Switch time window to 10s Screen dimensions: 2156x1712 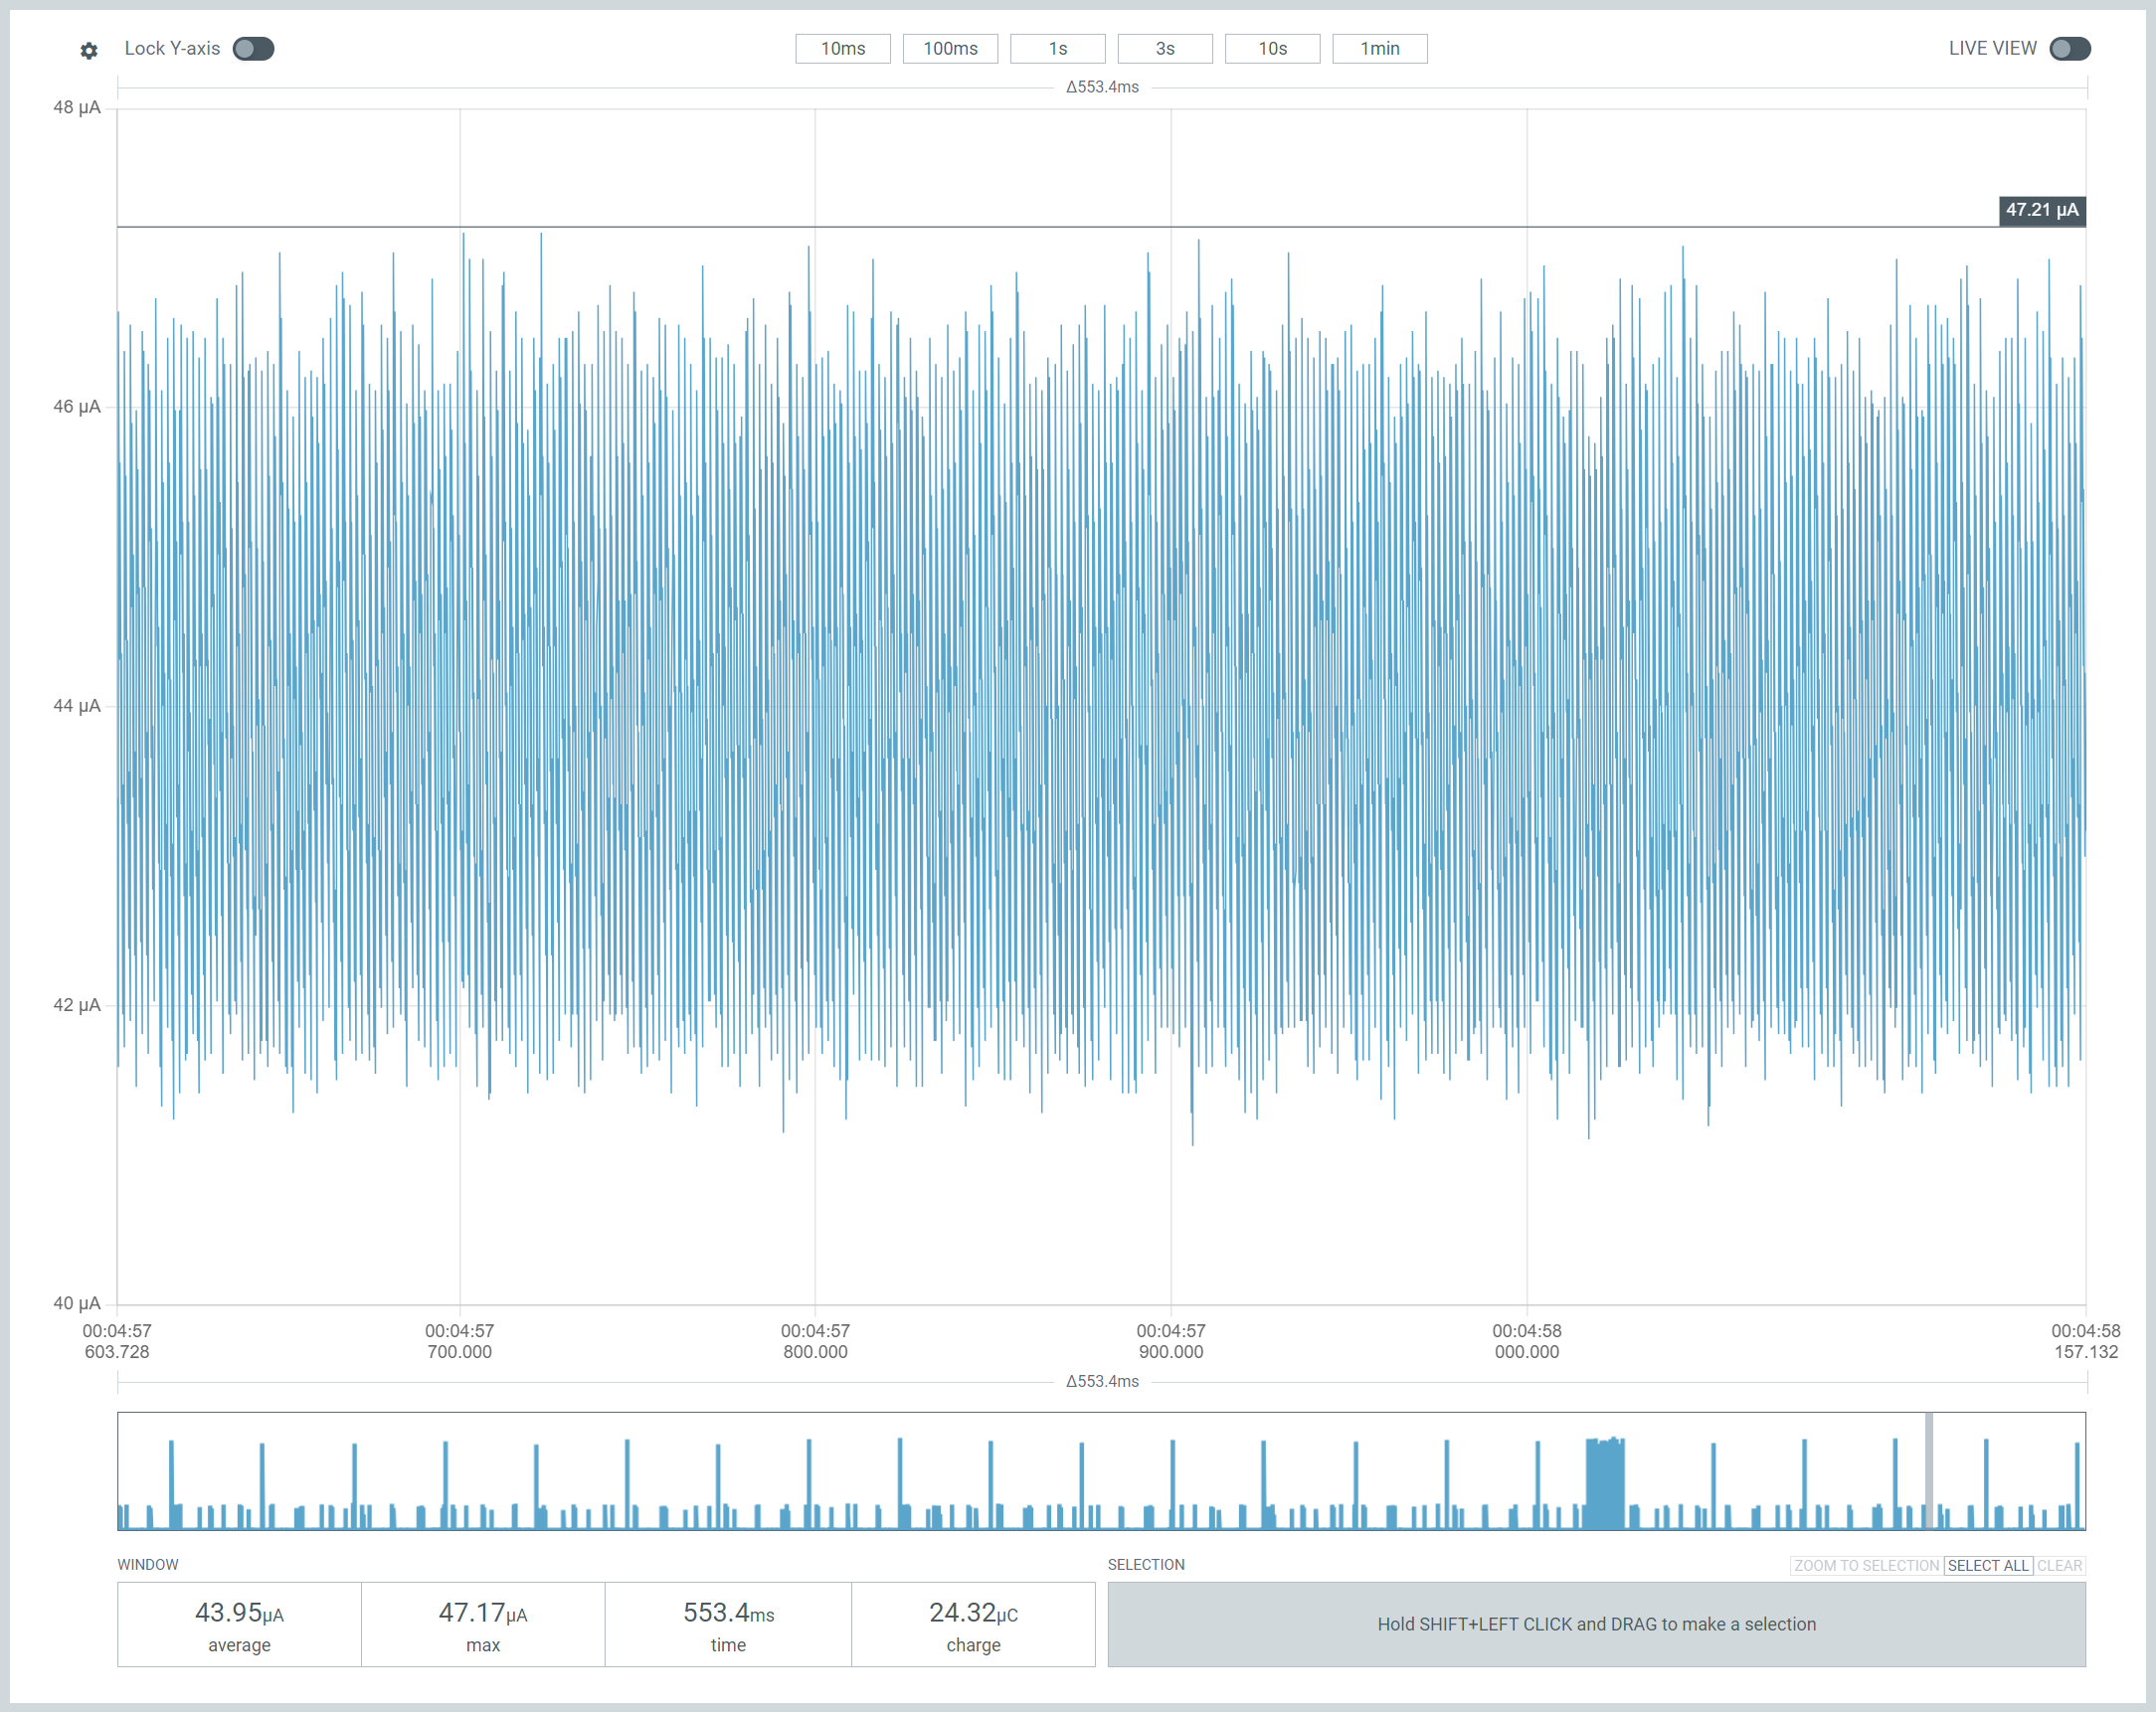(1271, 49)
